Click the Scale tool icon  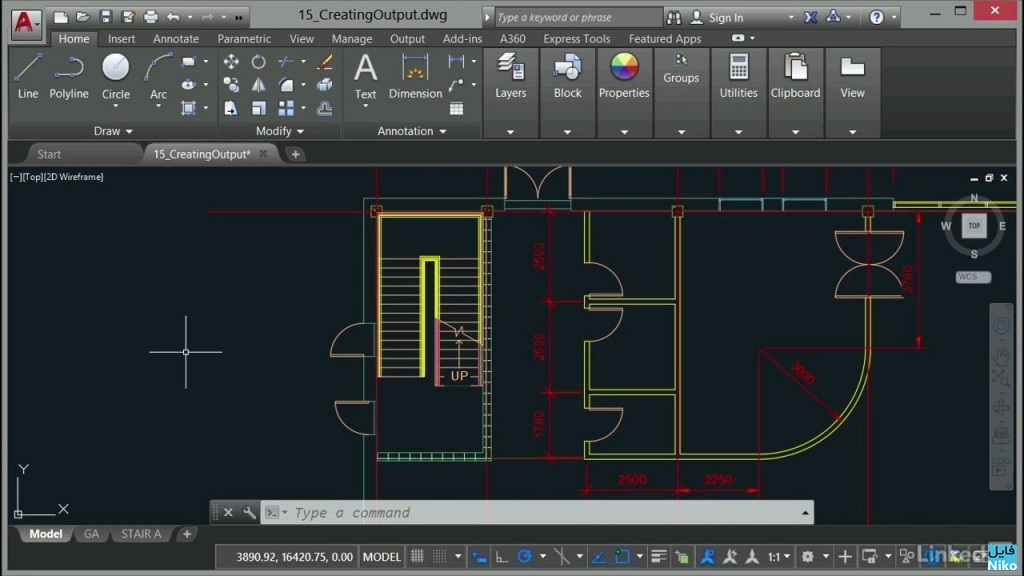point(259,108)
